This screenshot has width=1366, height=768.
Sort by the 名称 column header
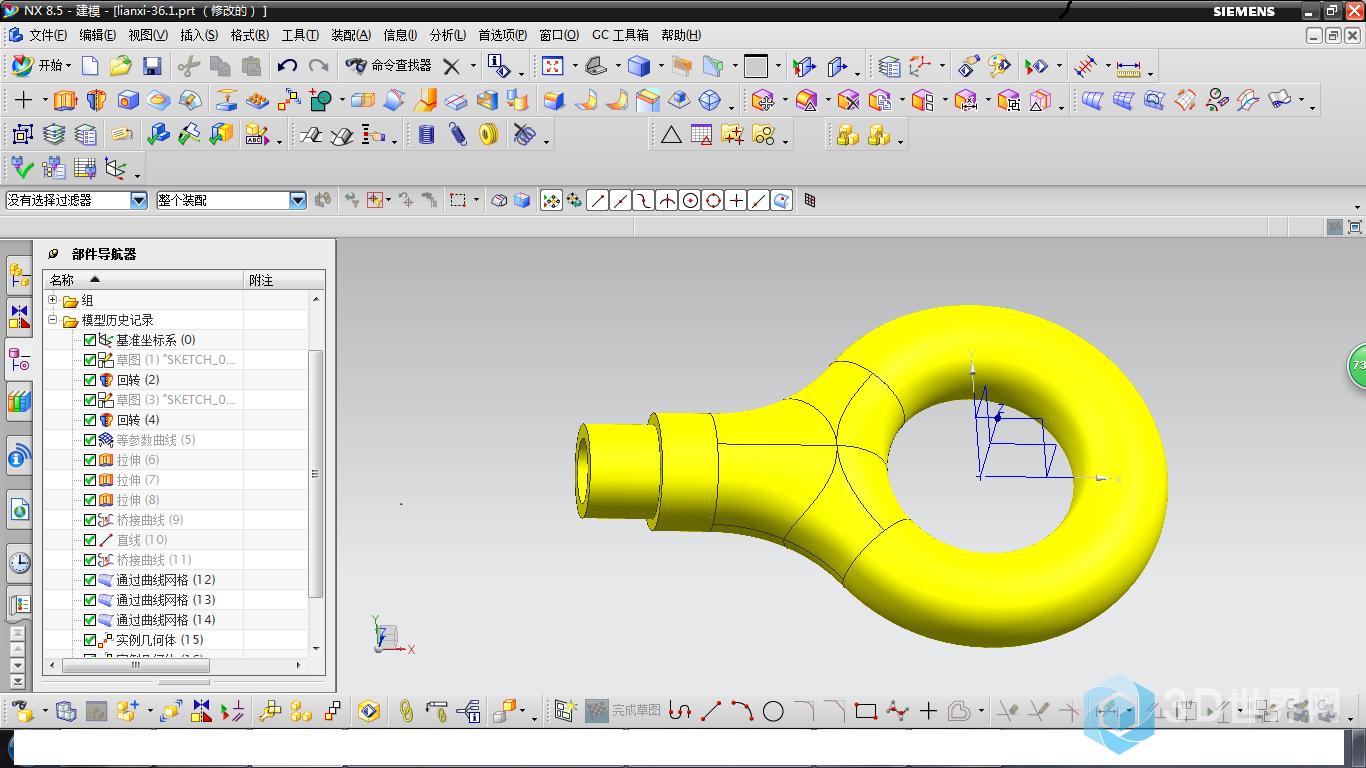144,280
